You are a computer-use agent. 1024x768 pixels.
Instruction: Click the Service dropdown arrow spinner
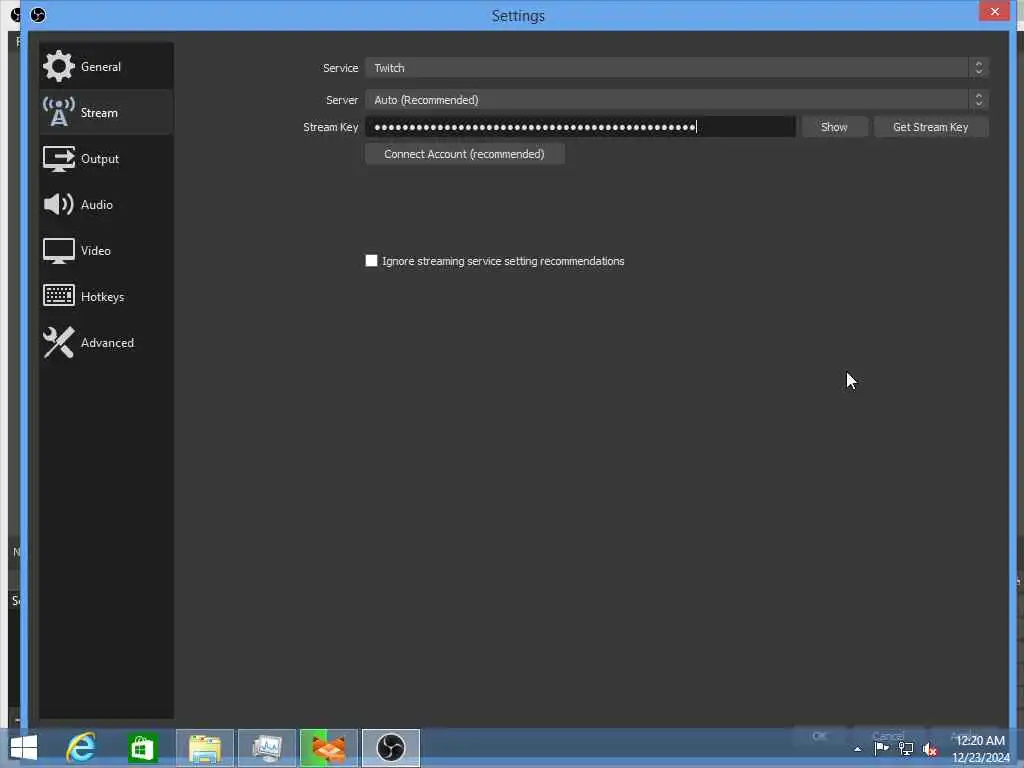tap(978, 67)
